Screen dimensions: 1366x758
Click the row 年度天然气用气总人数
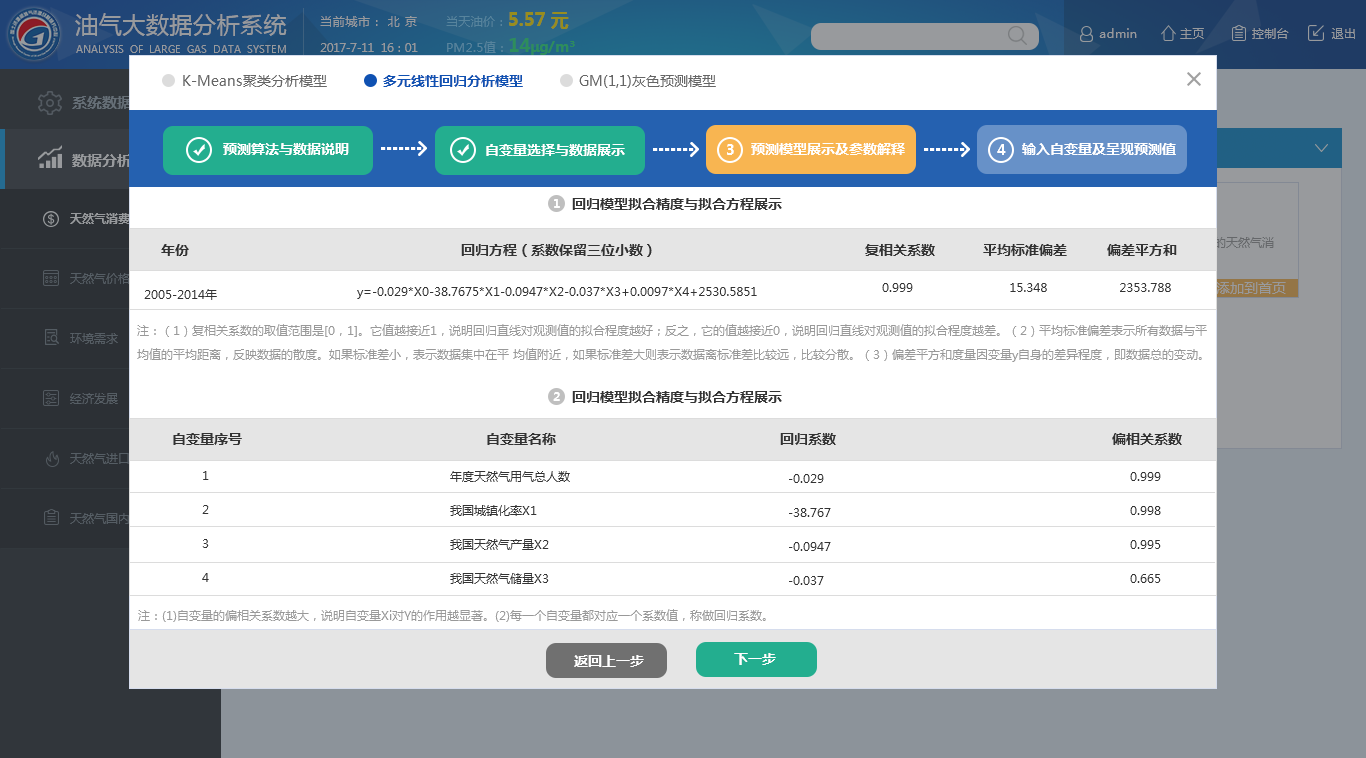pyautogui.click(x=672, y=478)
